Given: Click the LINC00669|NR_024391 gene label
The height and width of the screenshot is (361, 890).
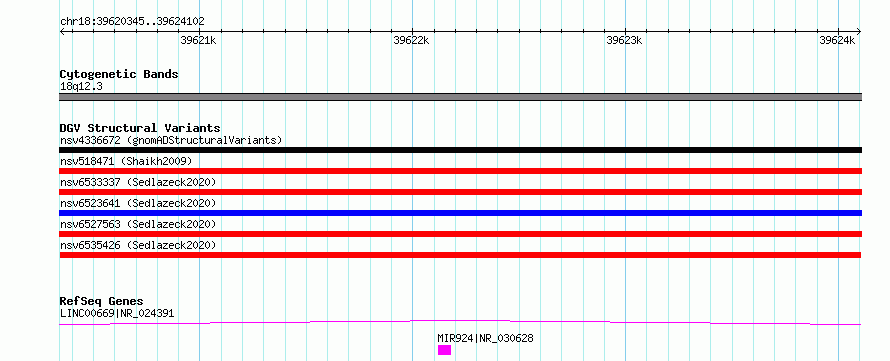Looking at the screenshot, I should [x=117, y=313].
